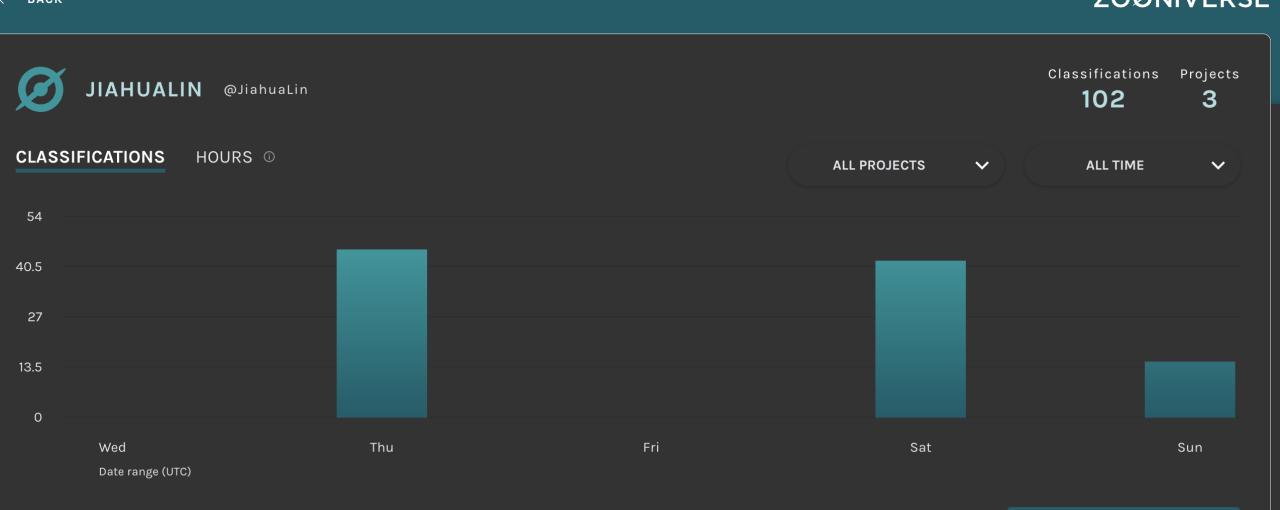Viewport: 1280px width, 510px height.
Task: Click the JiahuaLin Zooniverse avatar icon
Action: (x=41, y=89)
